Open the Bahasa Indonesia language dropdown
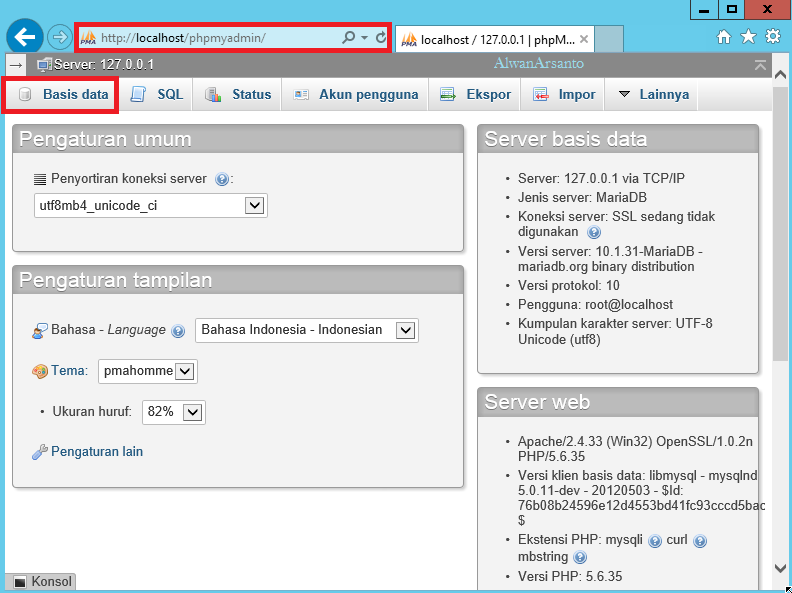The height and width of the screenshot is (593, 792). [x=307, y=330]
